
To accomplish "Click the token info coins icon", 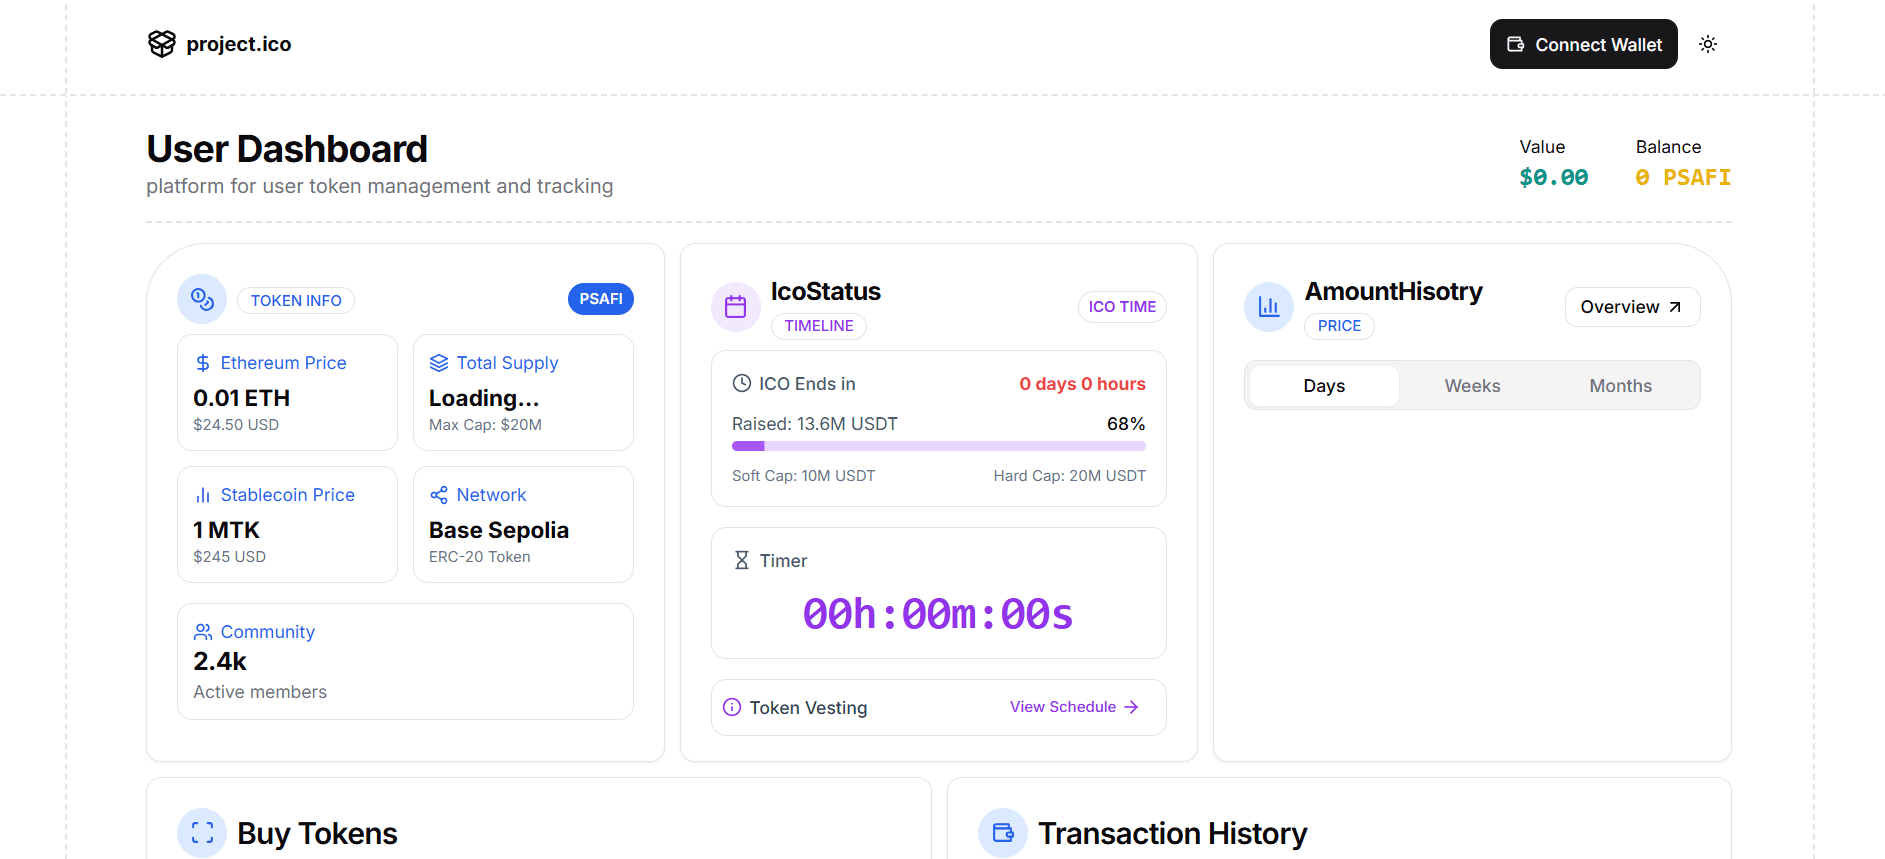I will (x=202, y=299).
